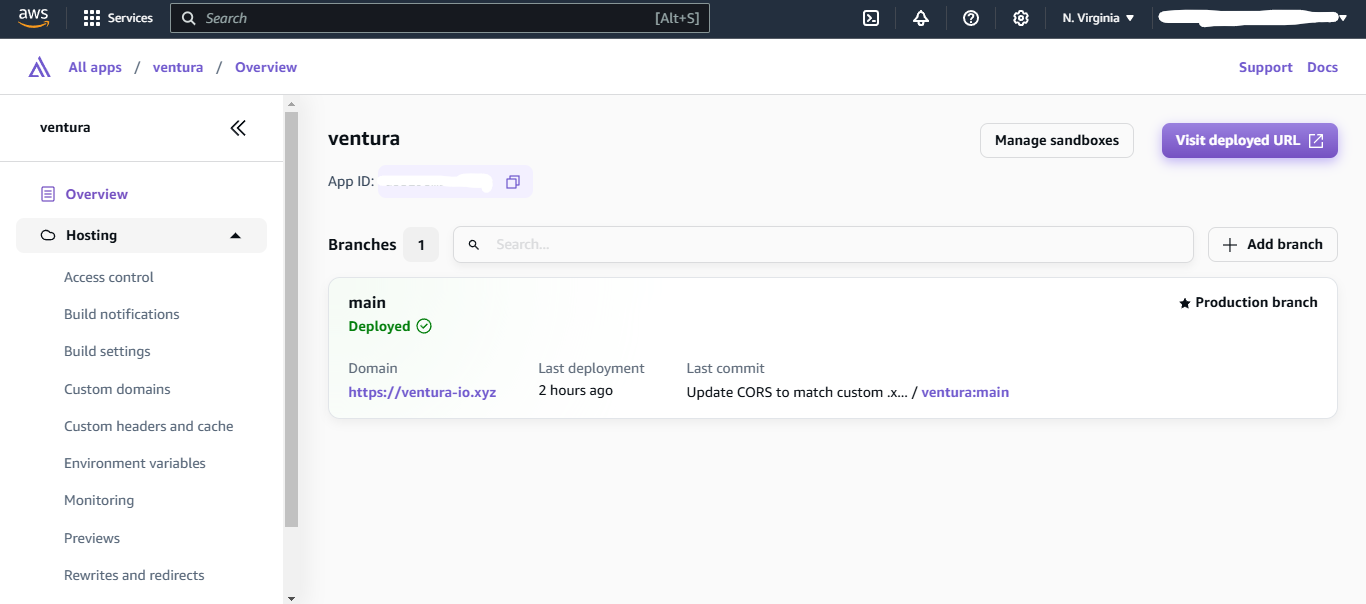Click the sidebar vertical scrollbar thumb
1366x604 pixels.
[291, 319]
